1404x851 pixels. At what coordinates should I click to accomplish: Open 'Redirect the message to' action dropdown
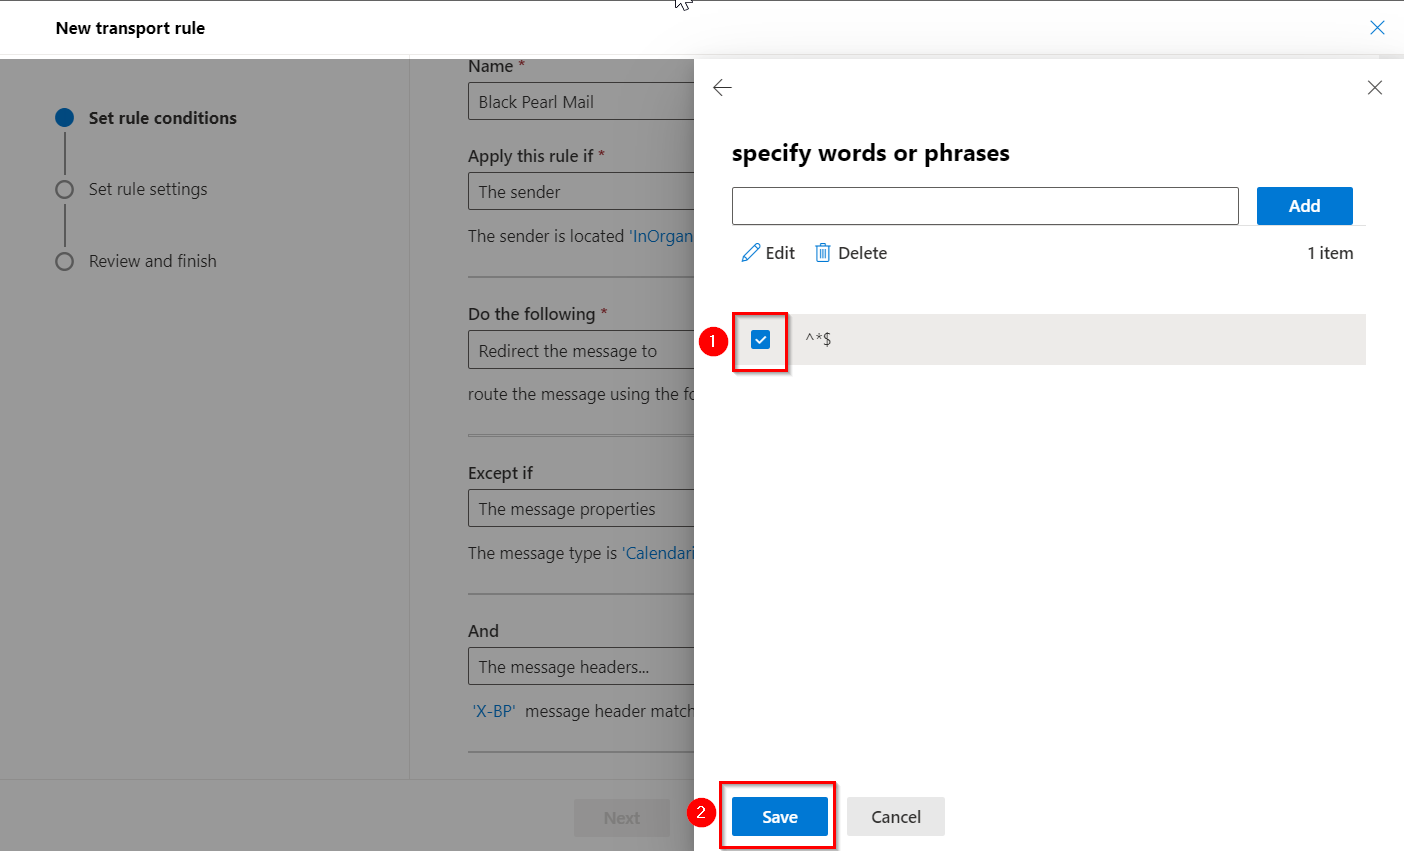coord(580,351)
